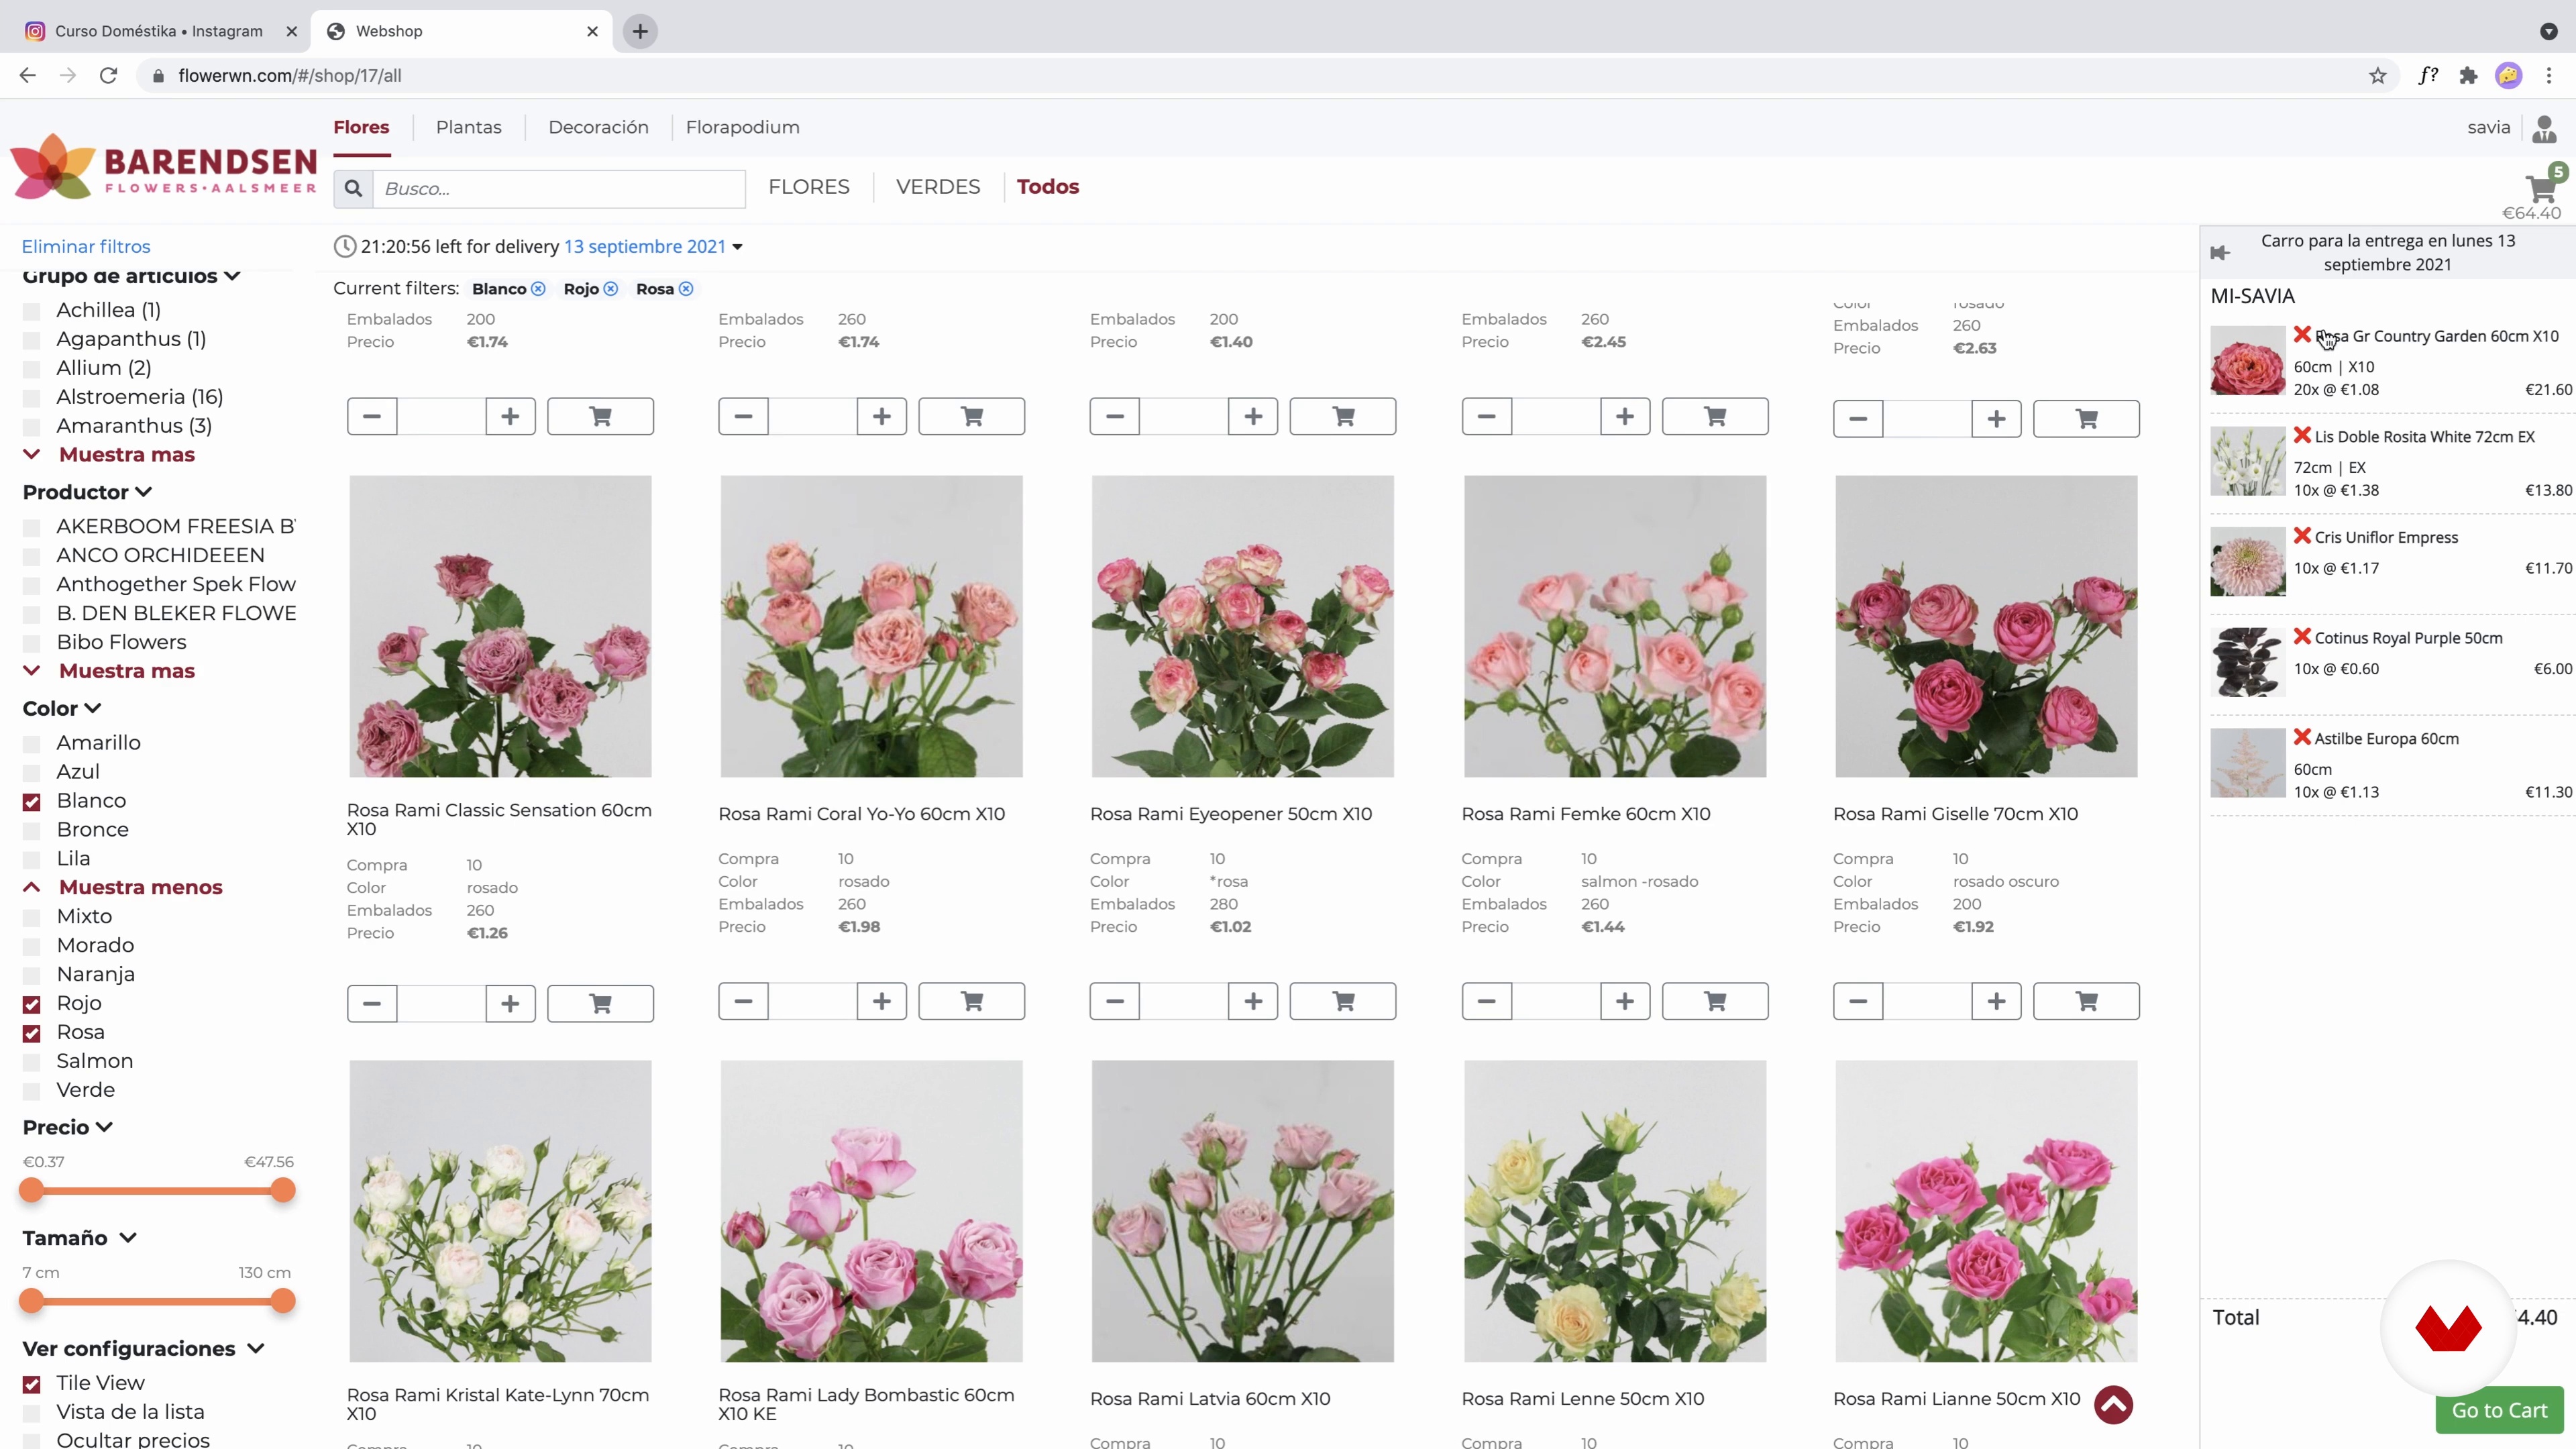Uncheck the Rojo color filter
This screenshot has height=1449, width=2576.
coord(32,1004)
